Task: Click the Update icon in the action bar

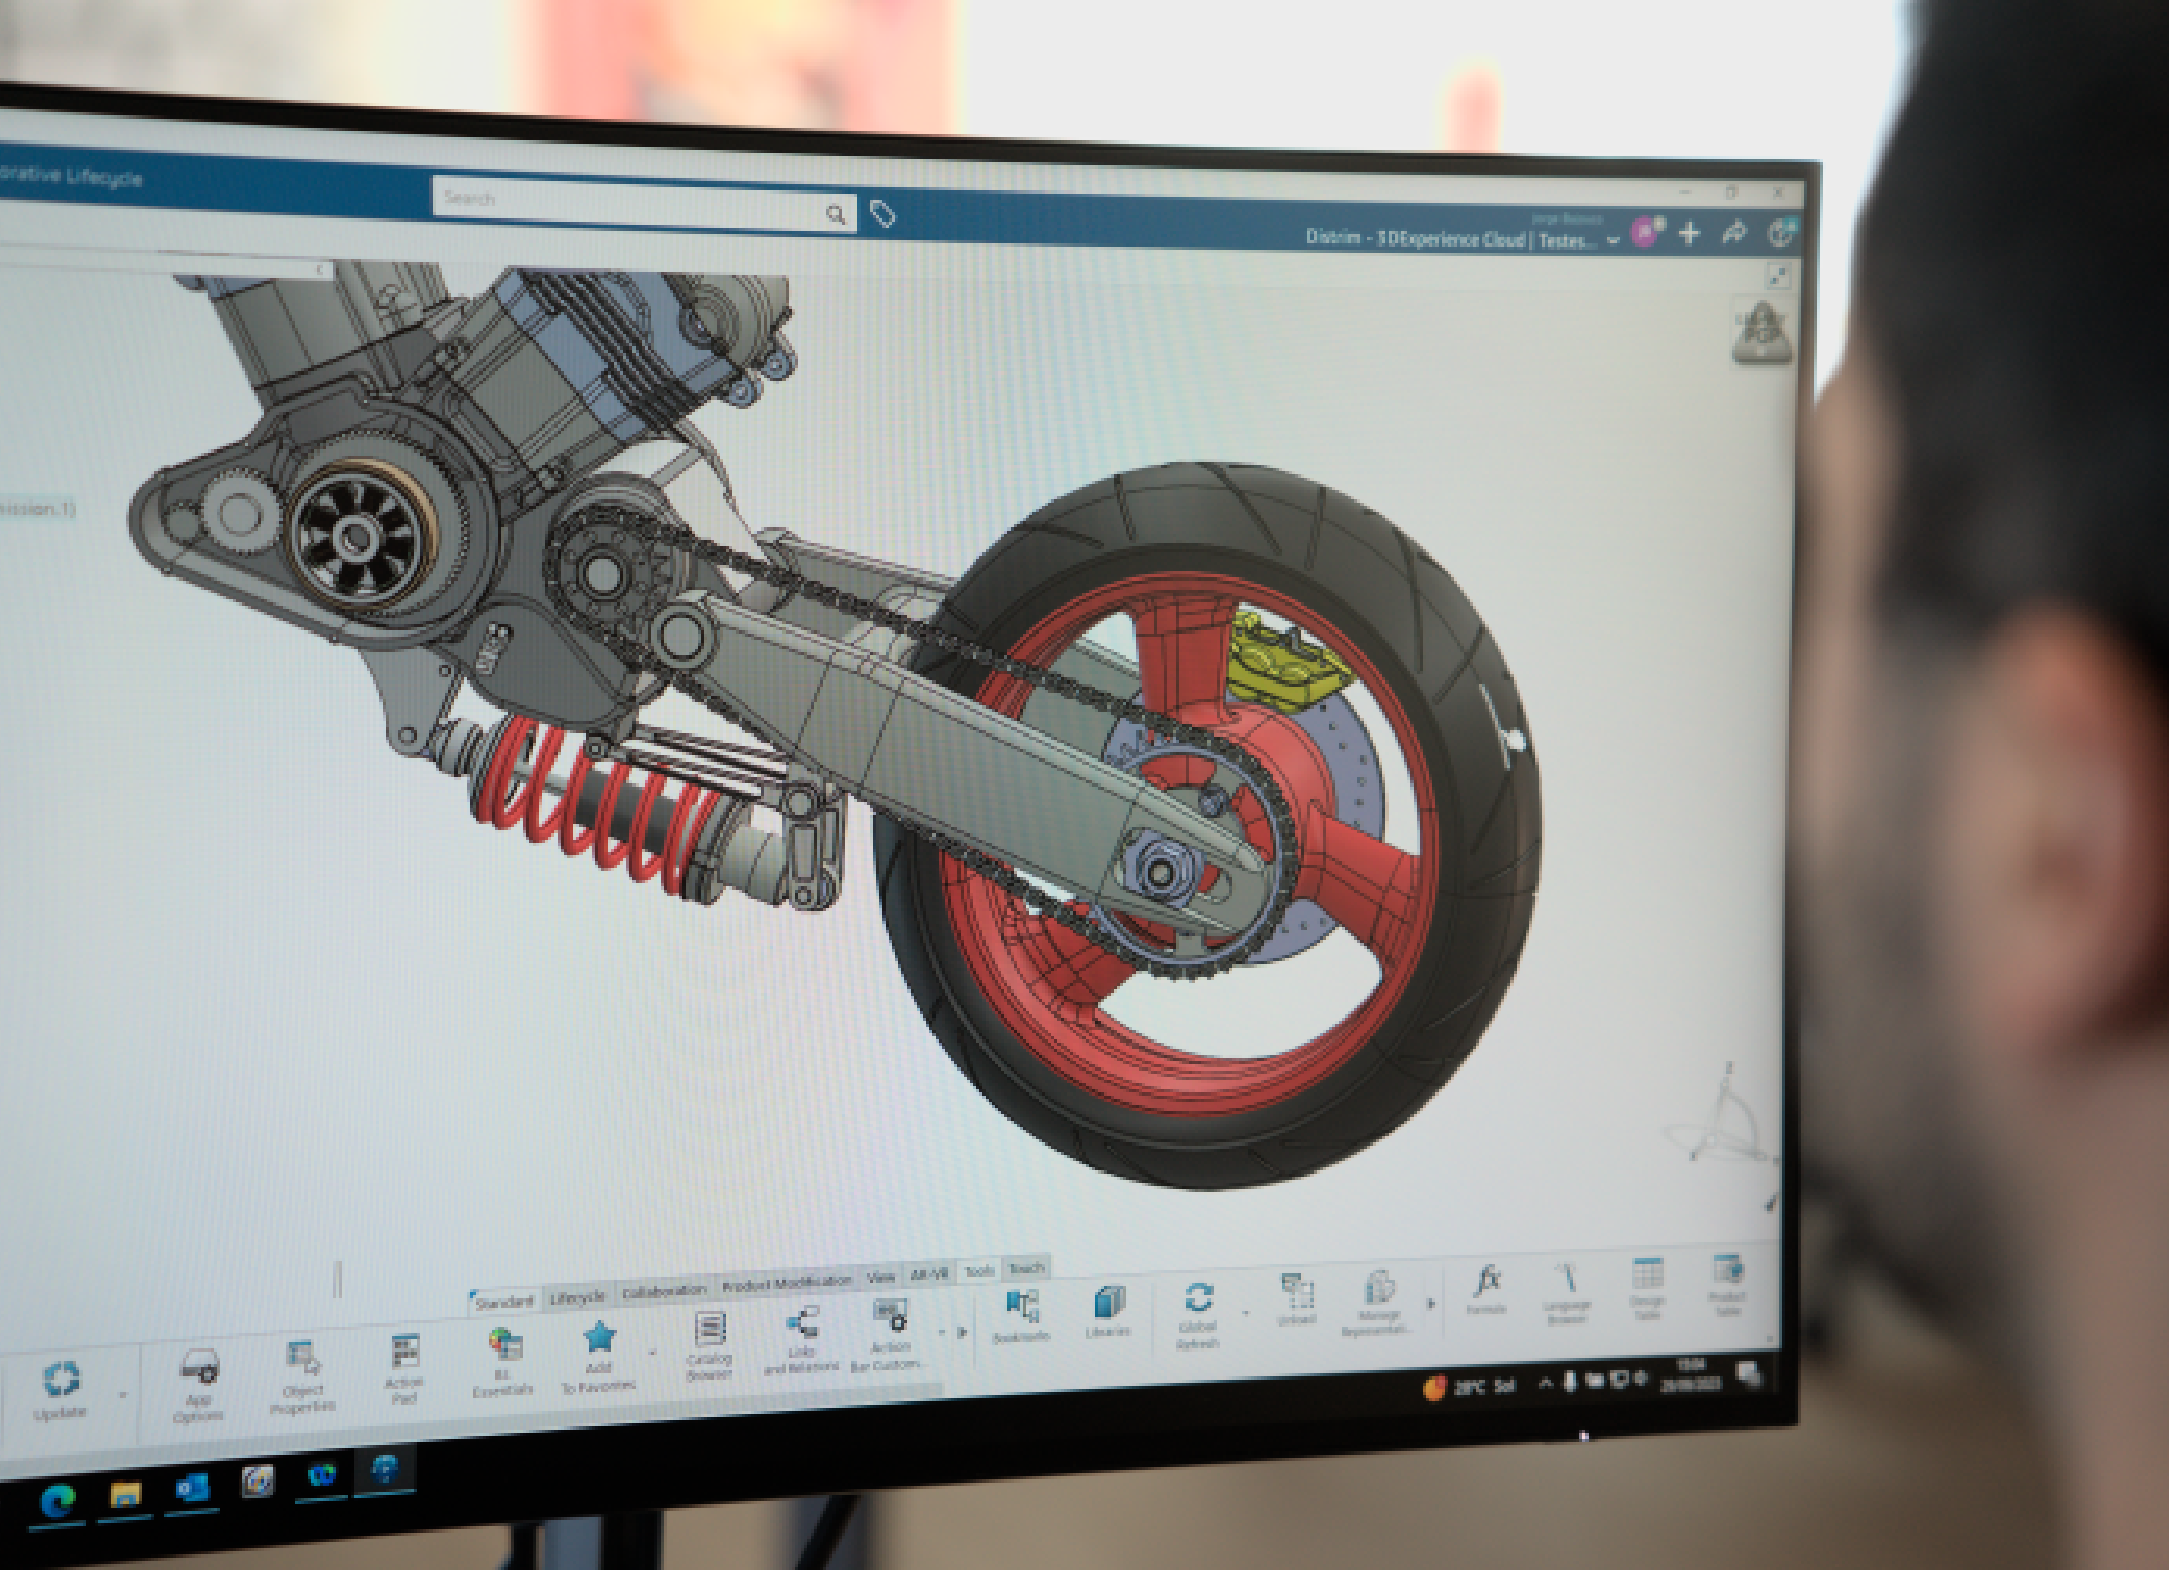Action: [x=61, y=1379]
